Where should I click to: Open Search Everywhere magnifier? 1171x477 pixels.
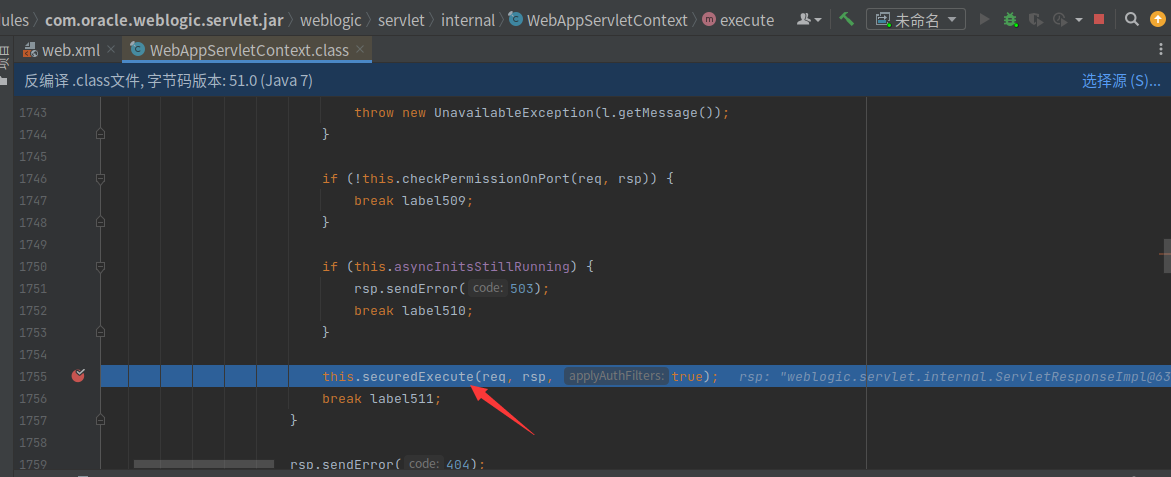pyautogui.click(x=1132, y=19)
